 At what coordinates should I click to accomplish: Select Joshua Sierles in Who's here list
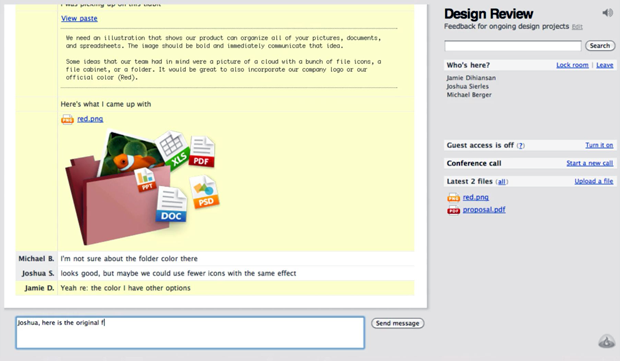[x=467, y=86]
